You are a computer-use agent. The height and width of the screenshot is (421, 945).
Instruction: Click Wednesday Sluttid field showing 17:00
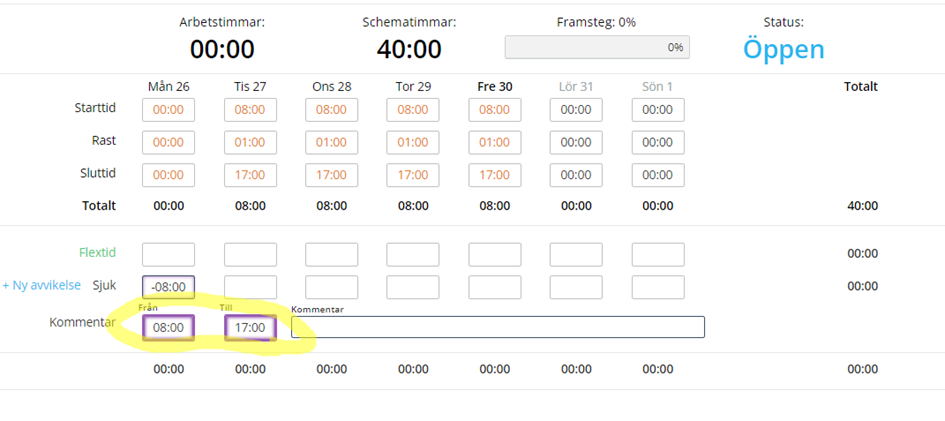[331, 174]
